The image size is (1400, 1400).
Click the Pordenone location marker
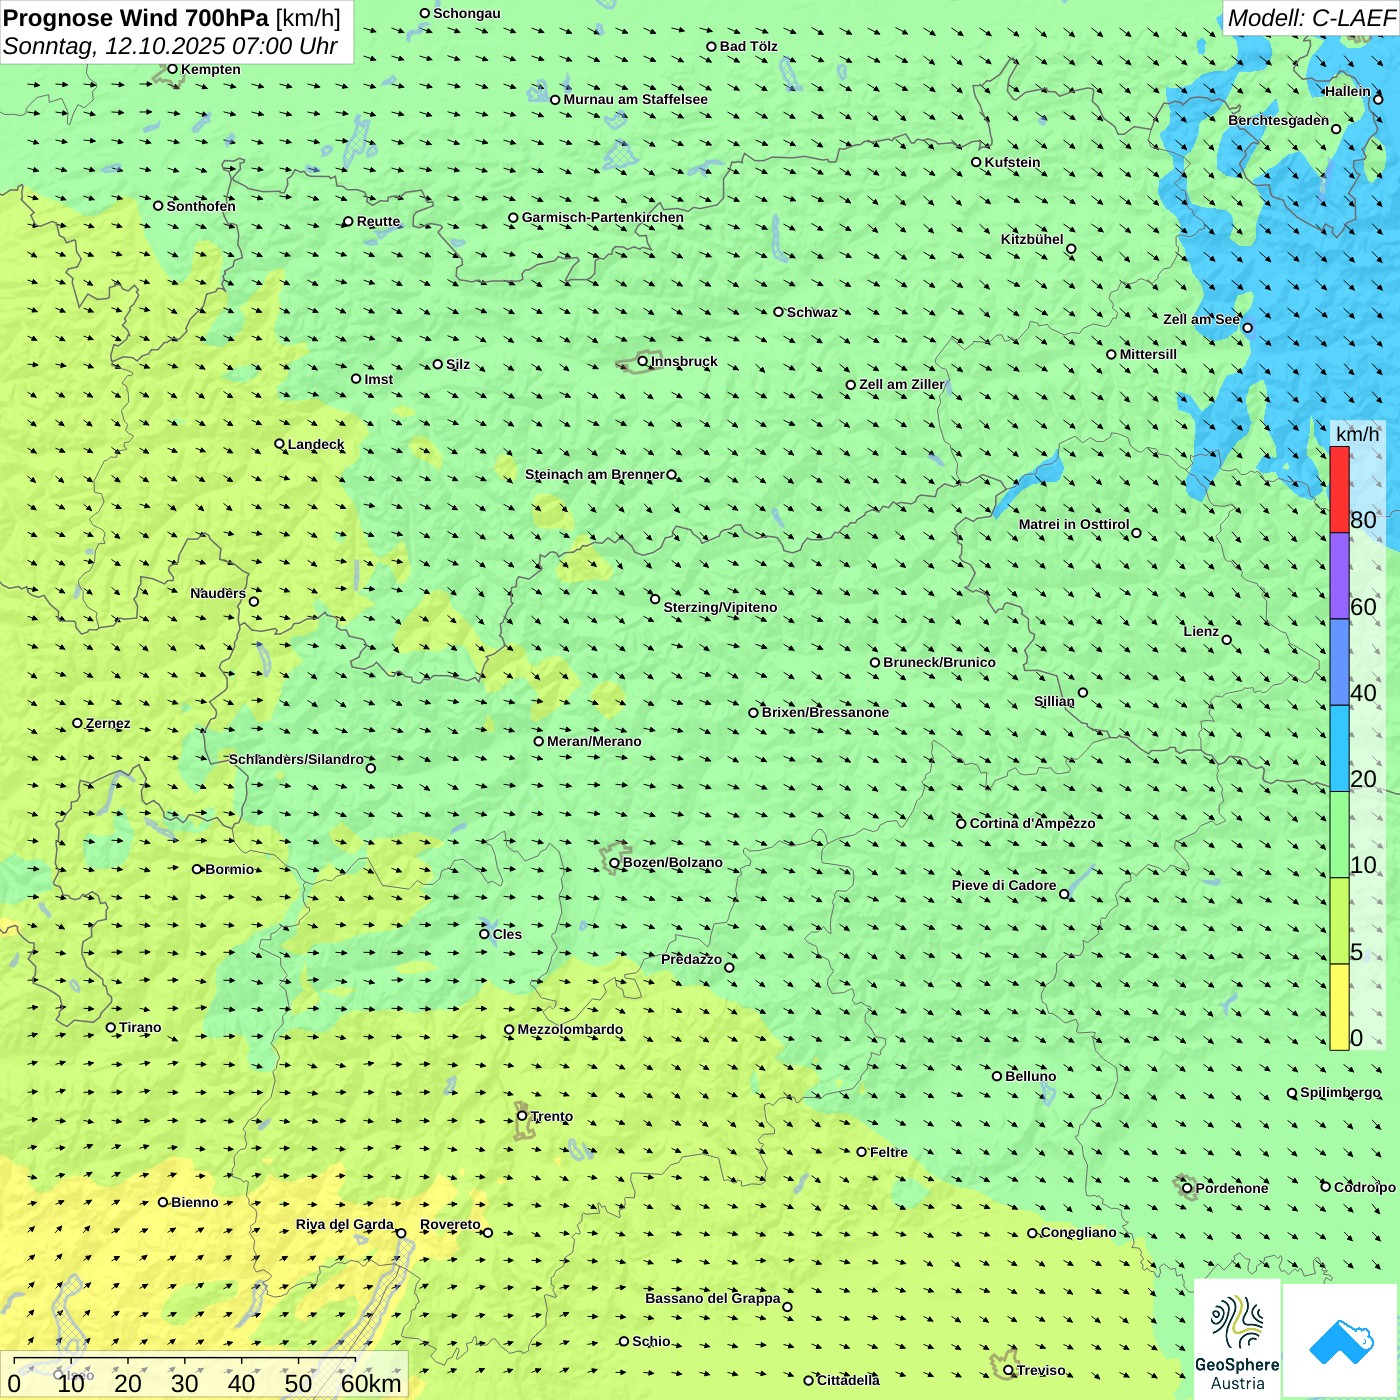coord(1187,1189)
